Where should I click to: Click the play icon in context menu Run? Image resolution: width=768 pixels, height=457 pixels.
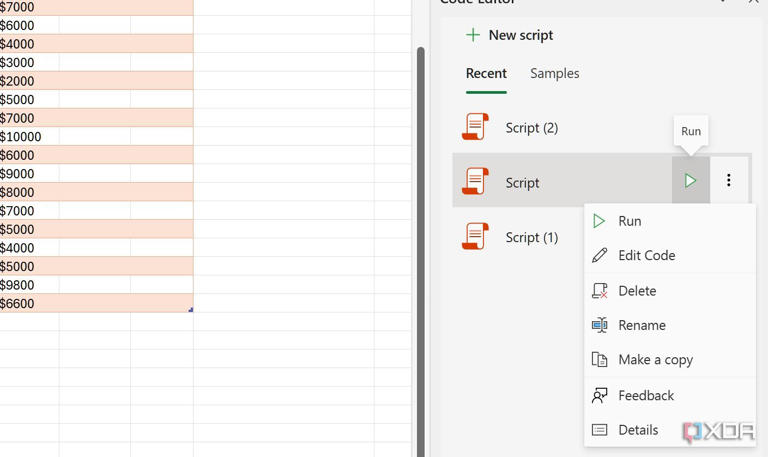599,221
